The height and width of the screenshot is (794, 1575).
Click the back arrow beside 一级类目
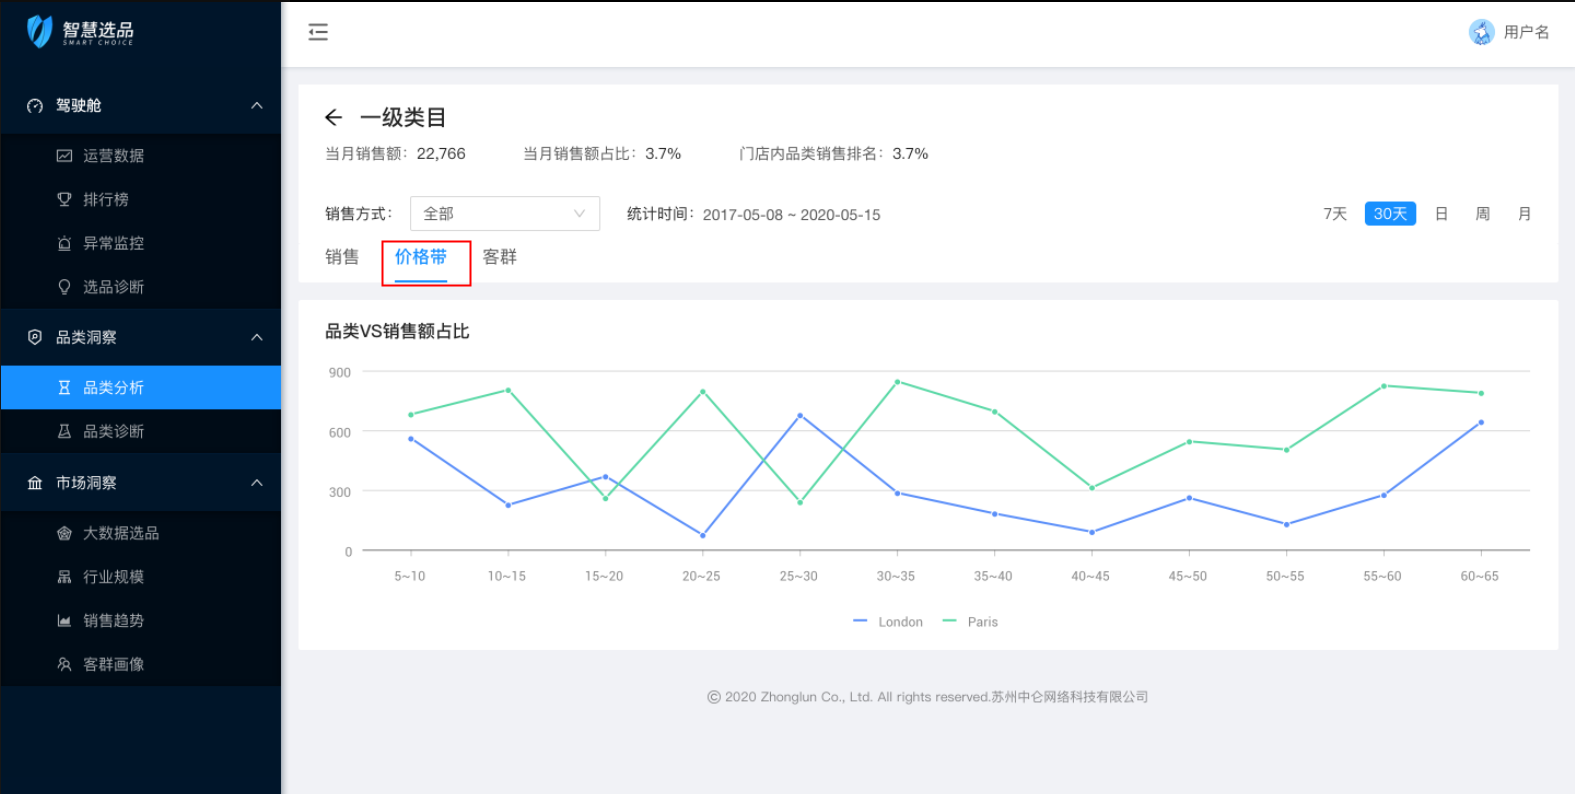[333, 118]
